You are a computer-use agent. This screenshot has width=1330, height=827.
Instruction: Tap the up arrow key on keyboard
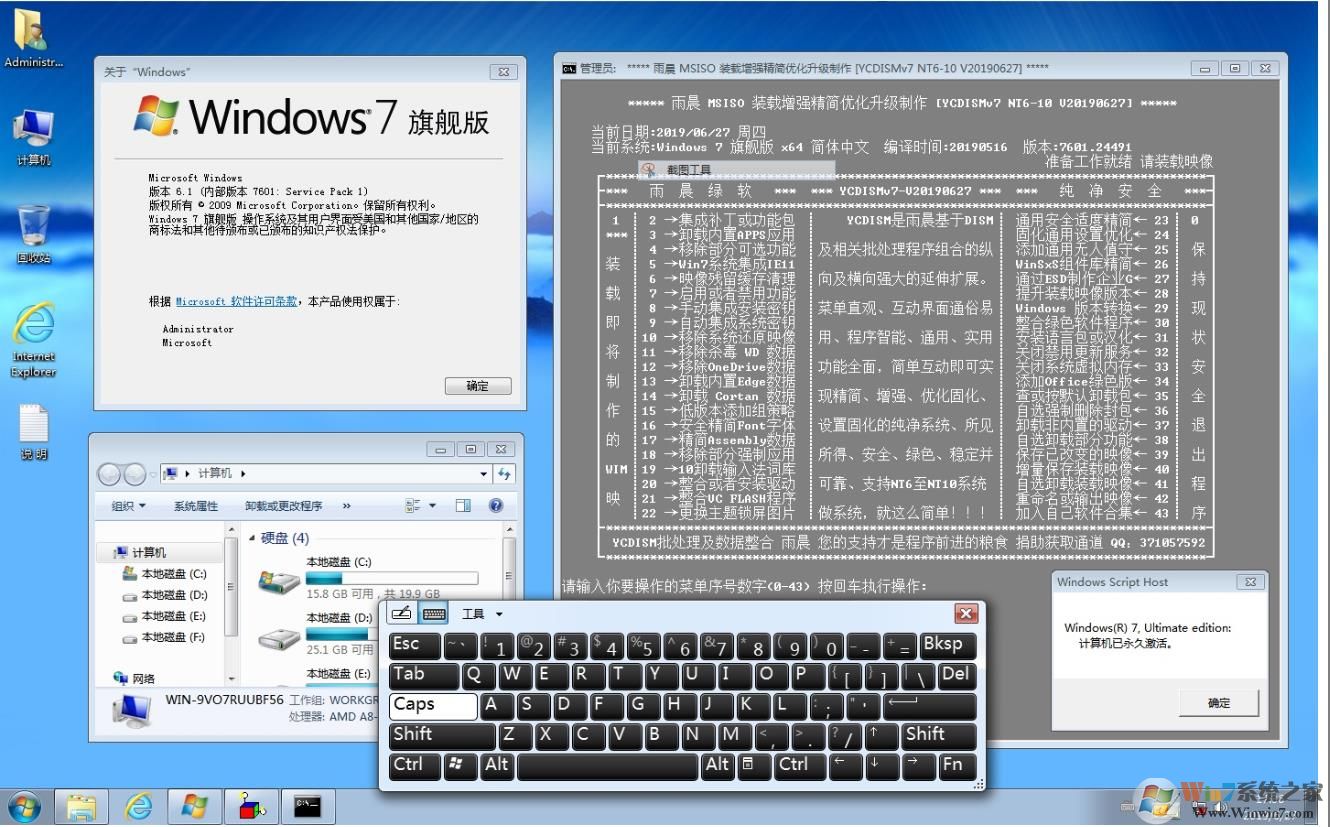pyautogui.click(x=881, y=735)
